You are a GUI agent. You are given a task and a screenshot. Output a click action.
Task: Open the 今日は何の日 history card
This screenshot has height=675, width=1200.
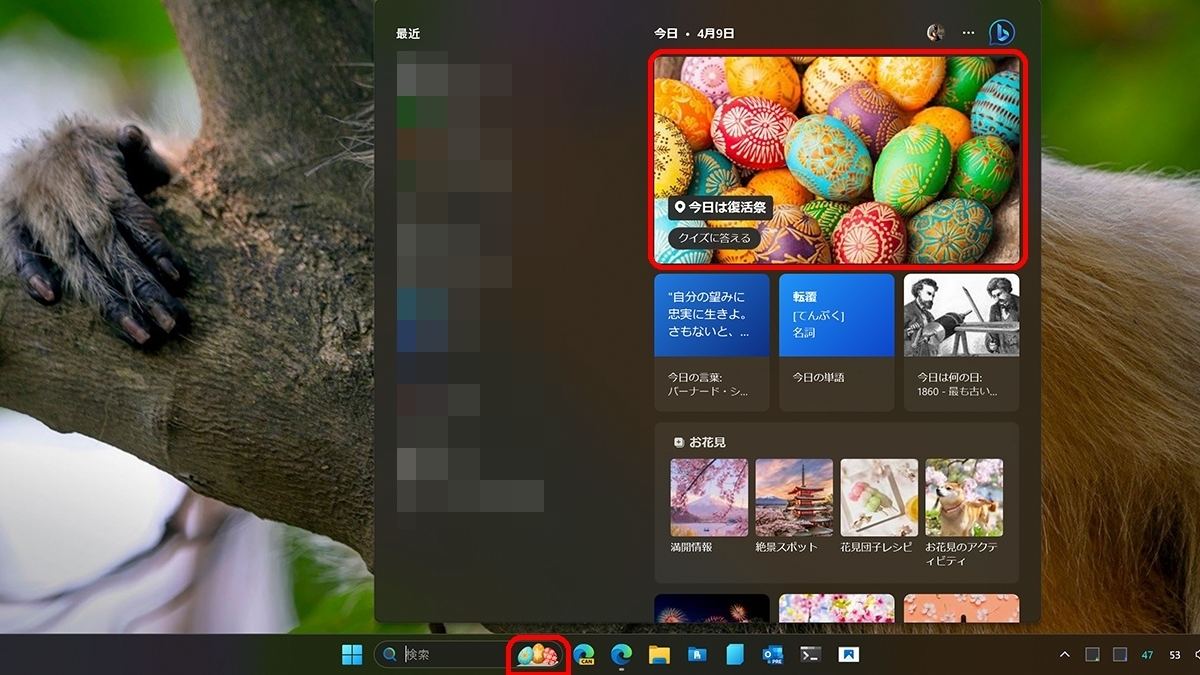point(961,340)
